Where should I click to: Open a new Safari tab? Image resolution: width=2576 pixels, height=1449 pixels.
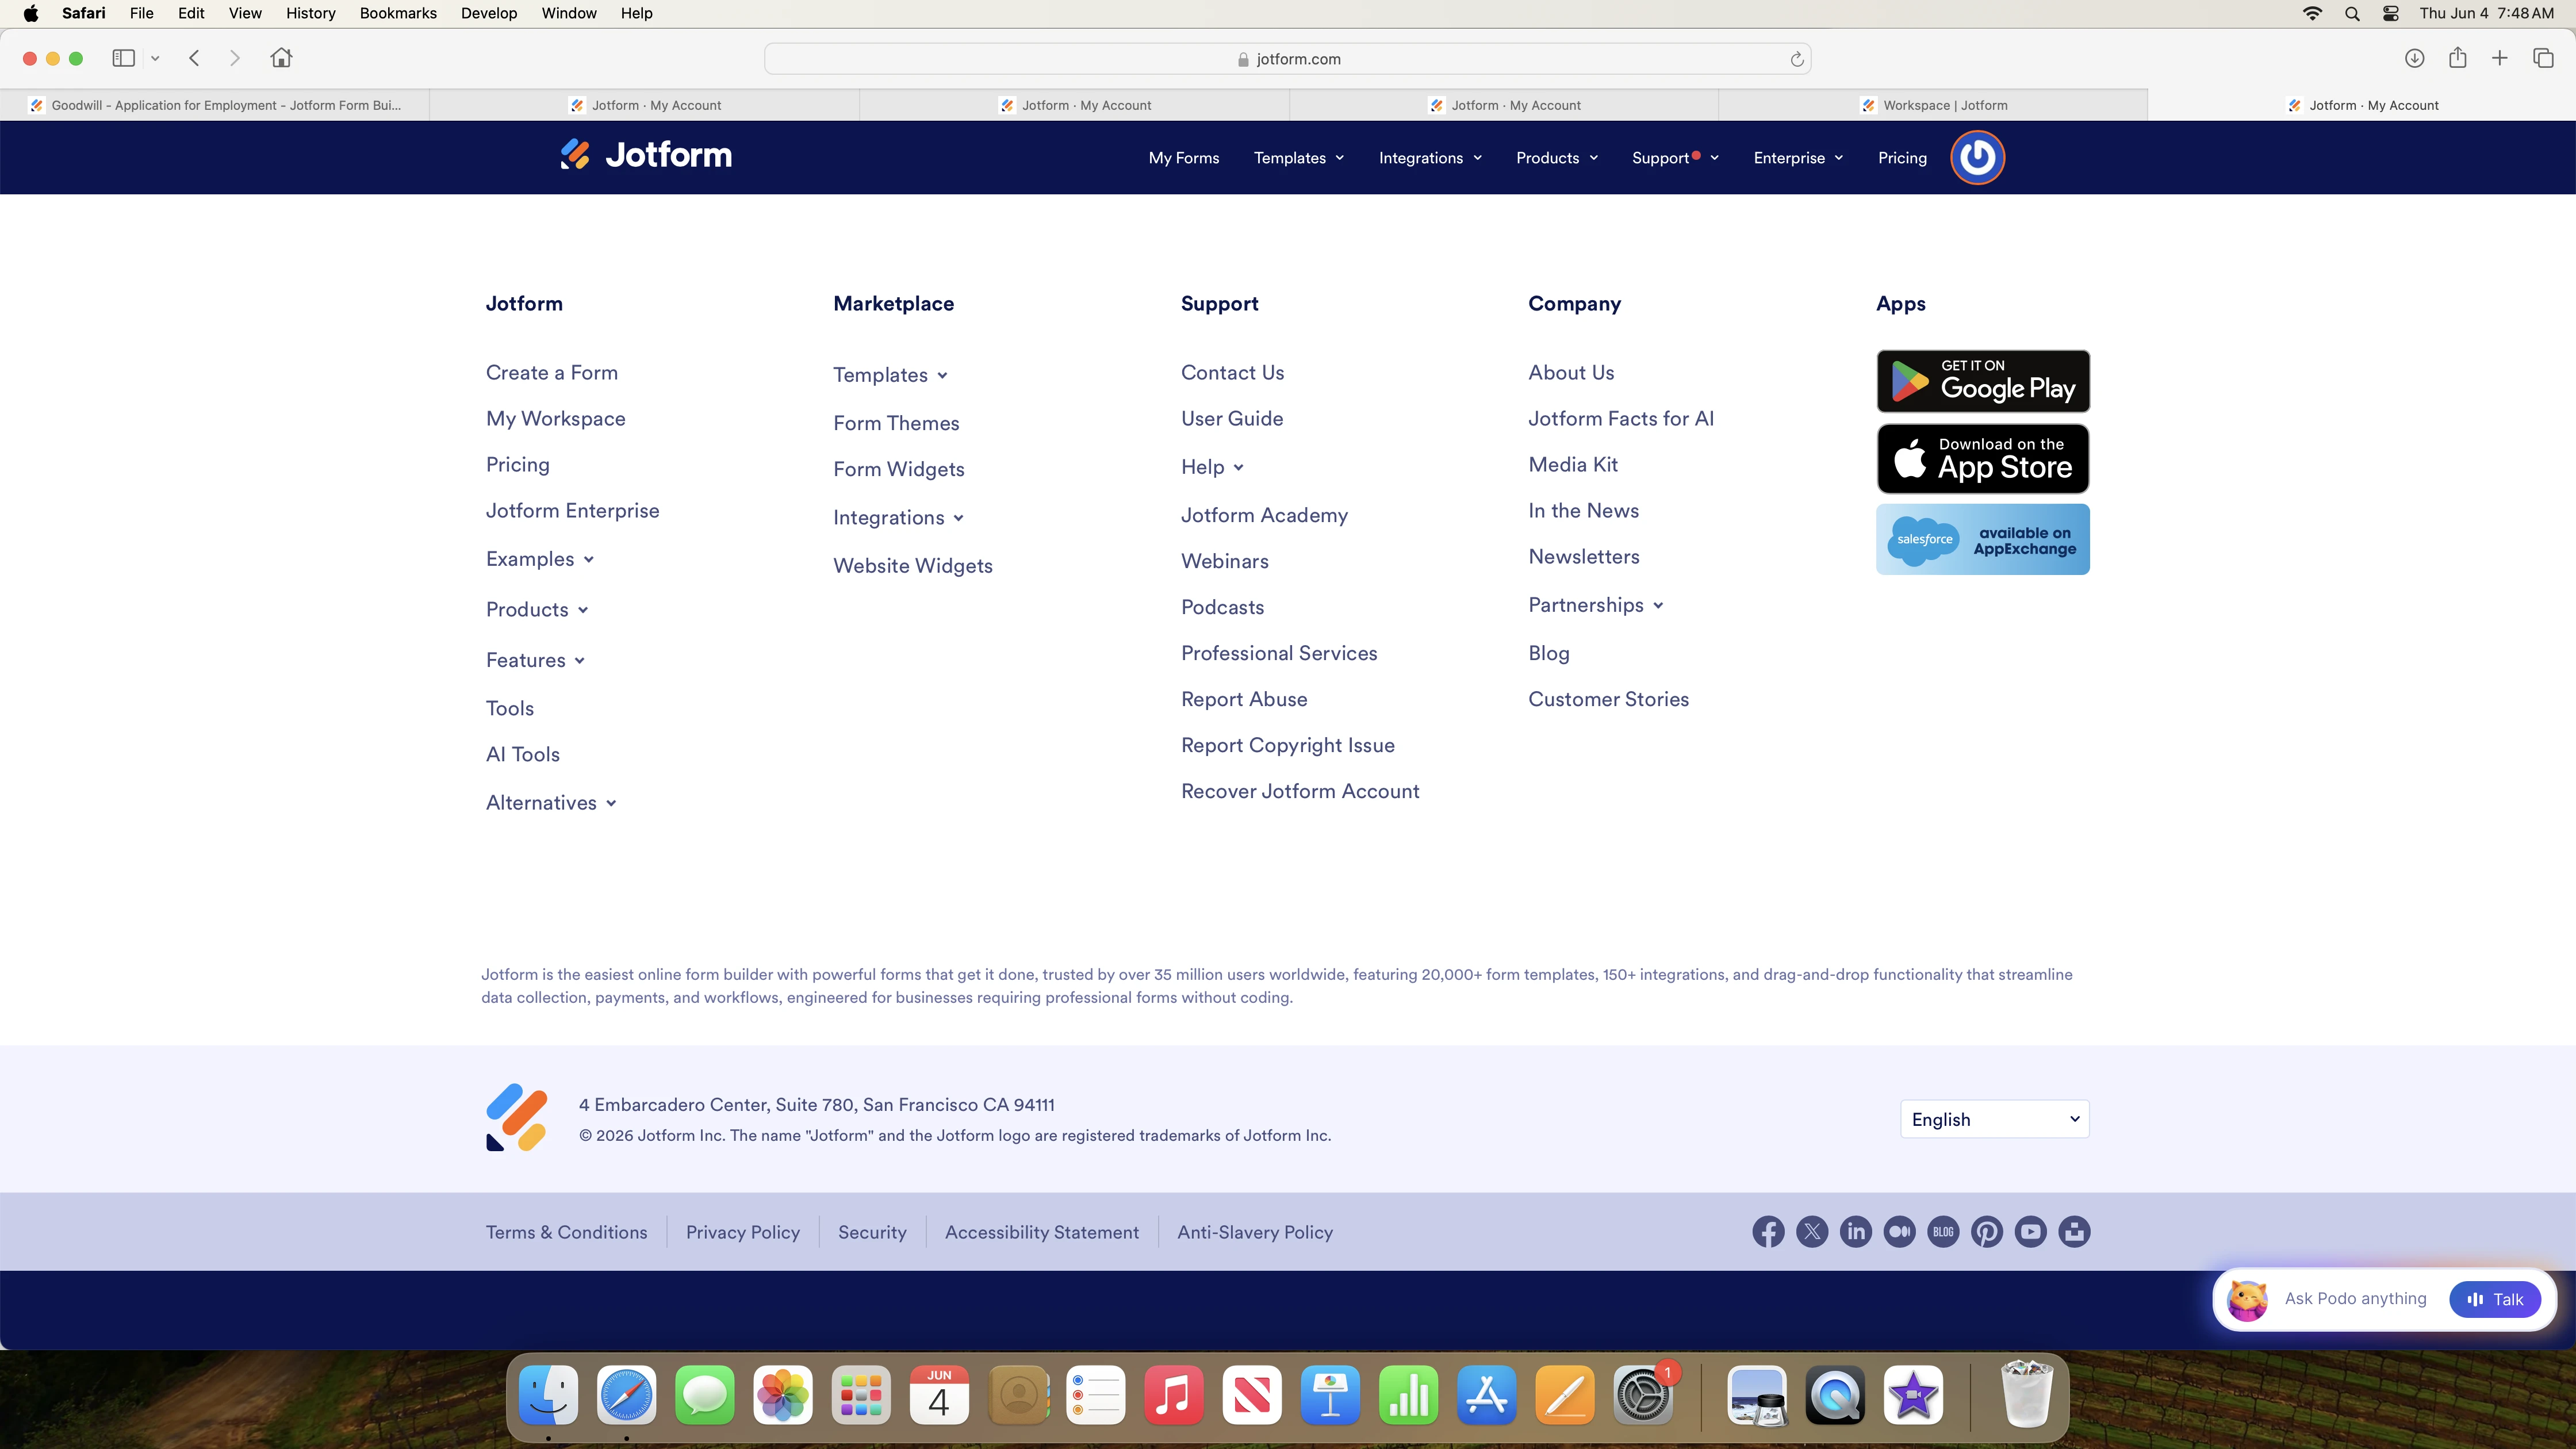[2499, 58]
